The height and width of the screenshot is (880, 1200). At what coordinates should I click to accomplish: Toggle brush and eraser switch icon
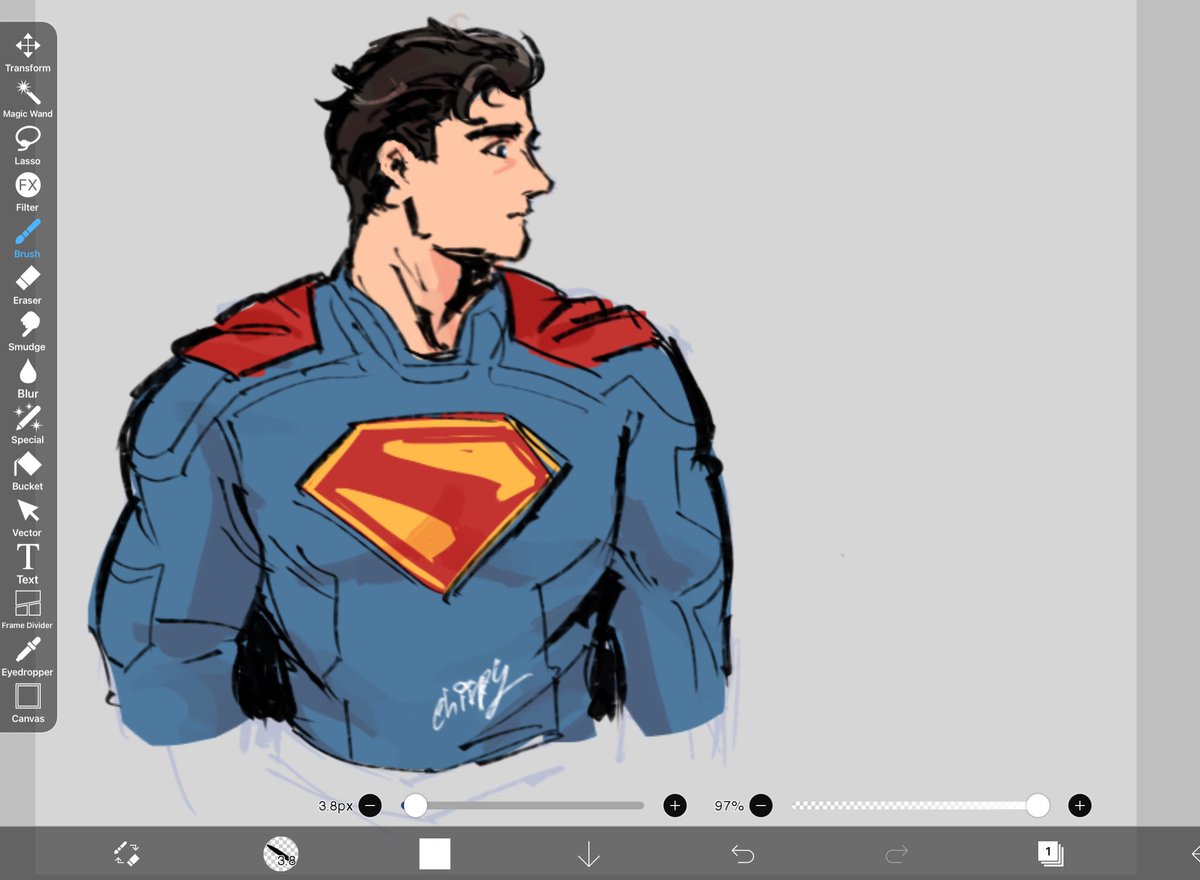127,853
